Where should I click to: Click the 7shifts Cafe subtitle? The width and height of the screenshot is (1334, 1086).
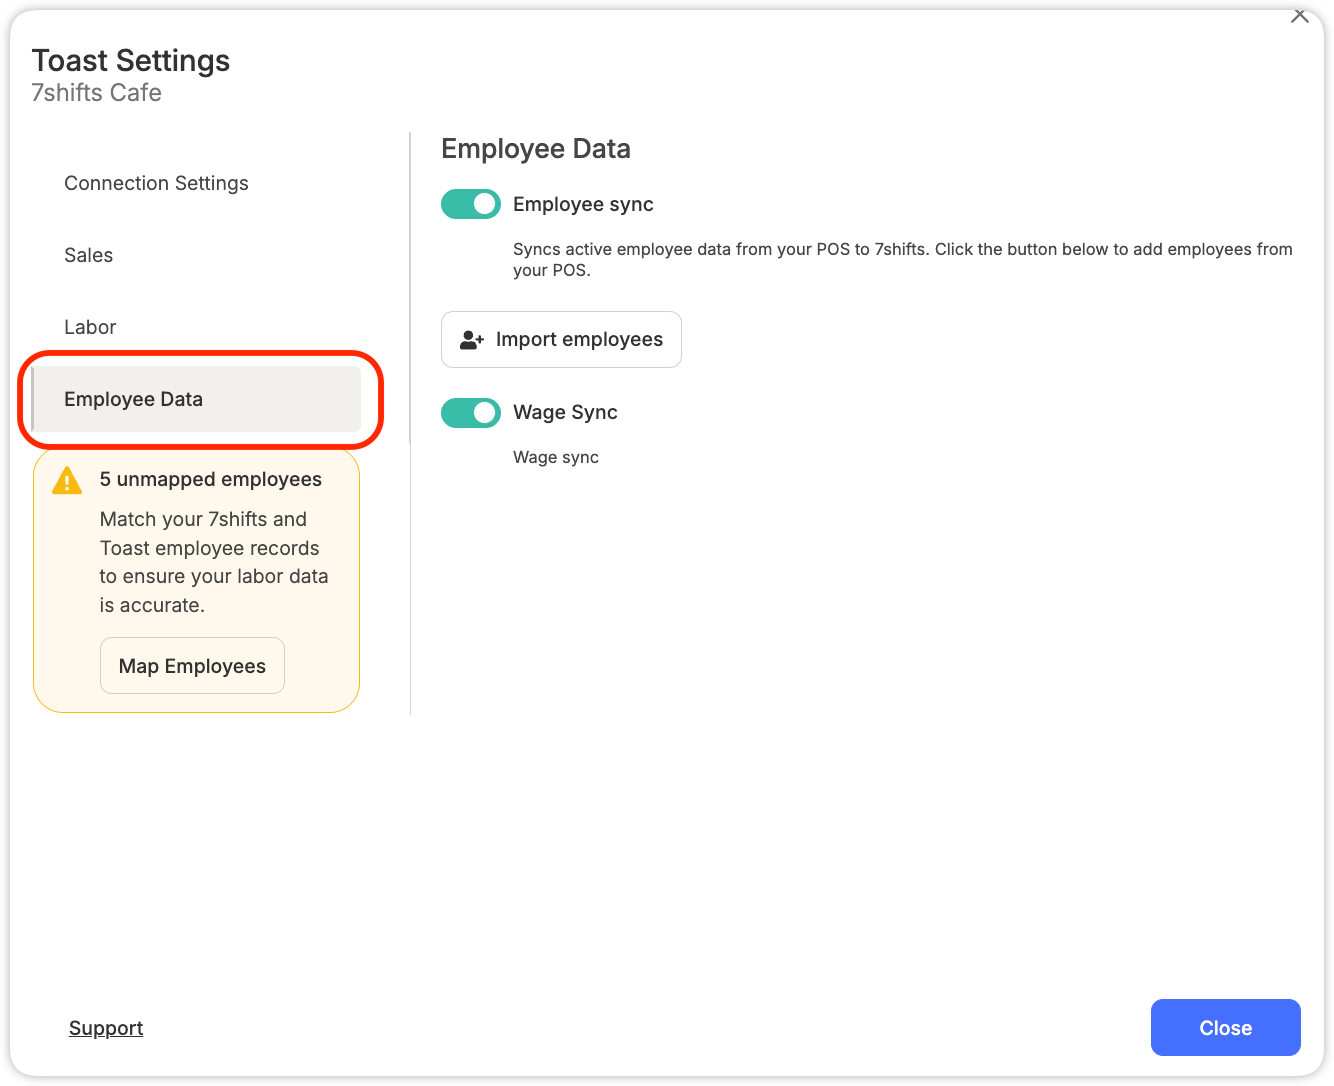pos(97,93)
